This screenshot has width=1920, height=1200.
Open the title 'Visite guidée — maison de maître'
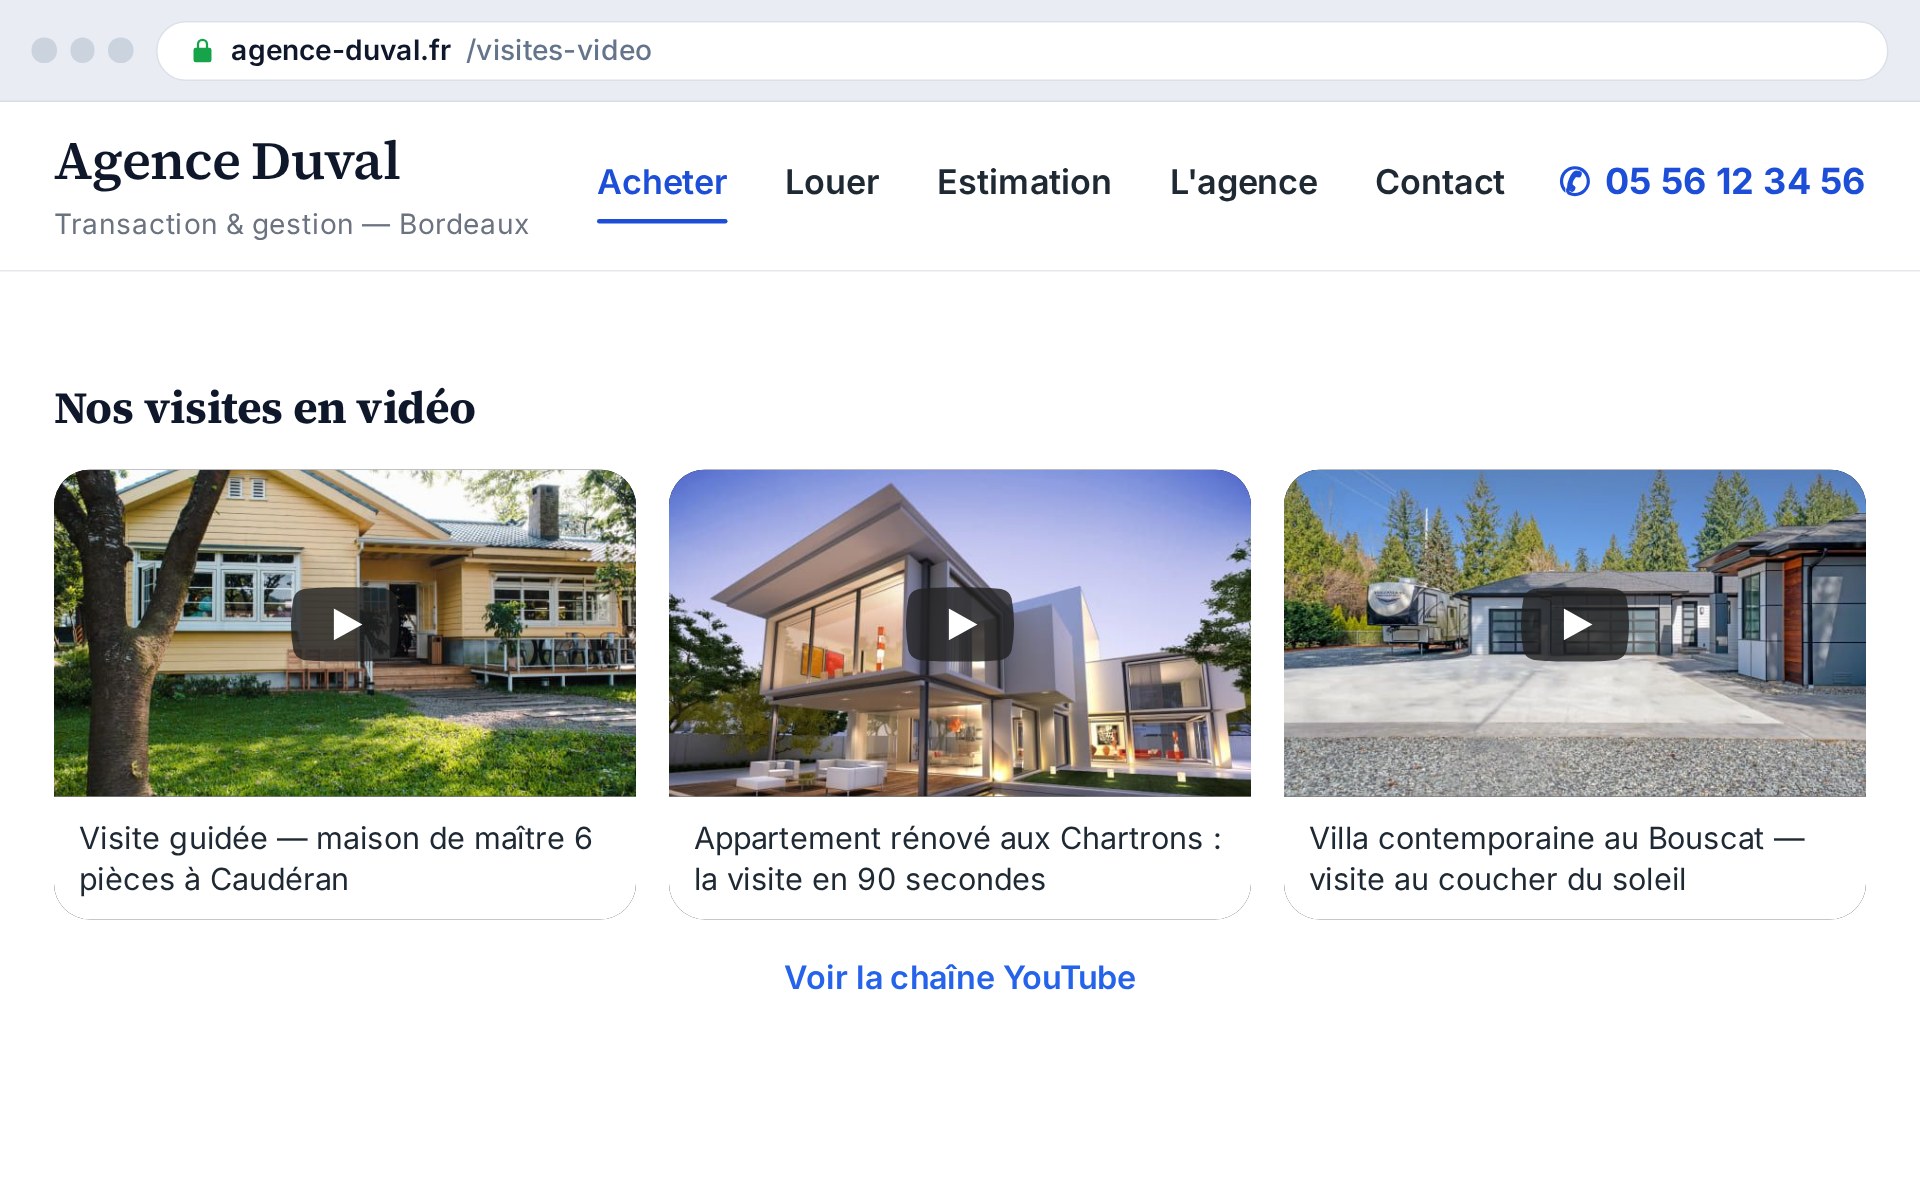coord(336,858)
